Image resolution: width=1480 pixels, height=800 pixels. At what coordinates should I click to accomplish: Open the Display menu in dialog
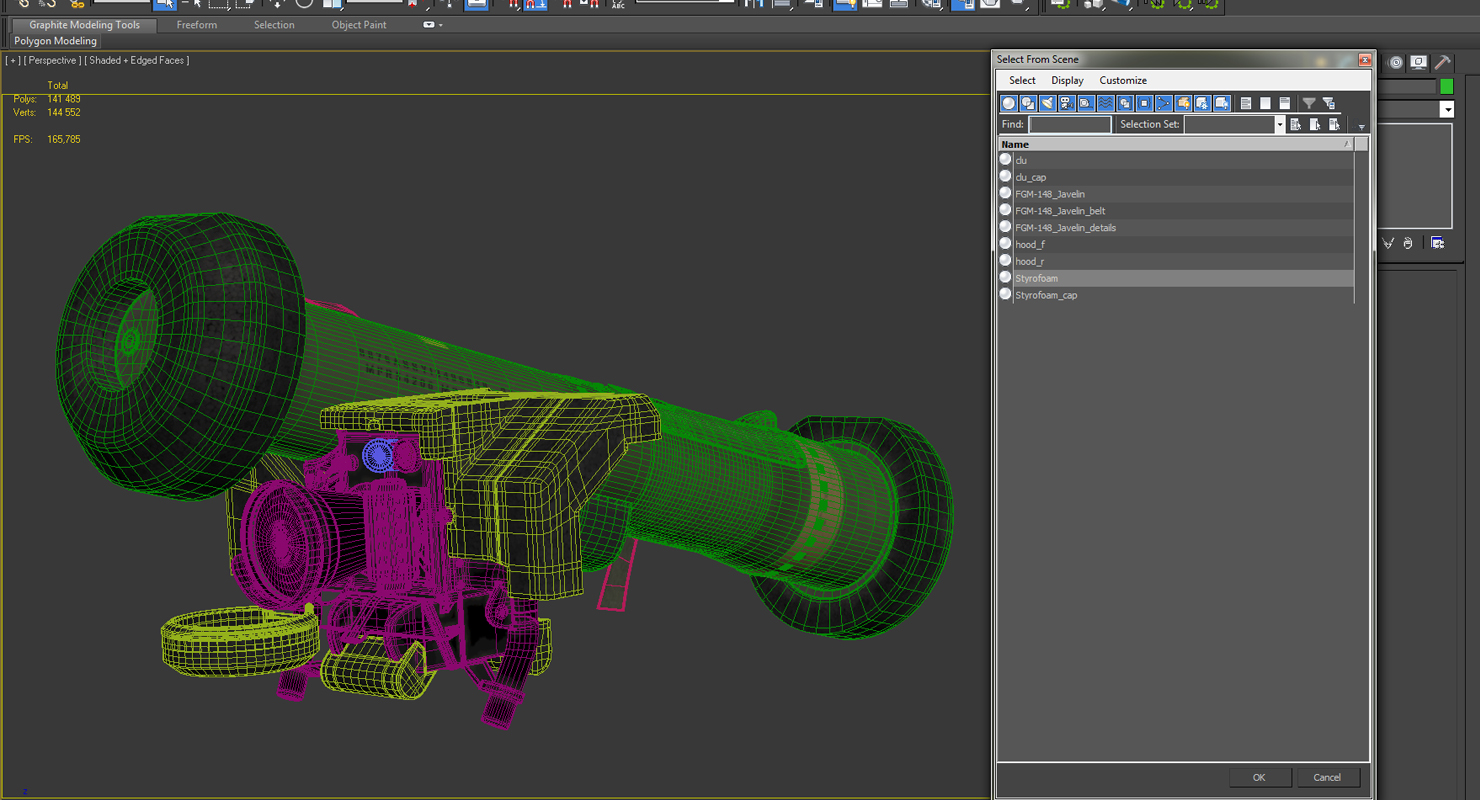click(x=1067, y=80)
